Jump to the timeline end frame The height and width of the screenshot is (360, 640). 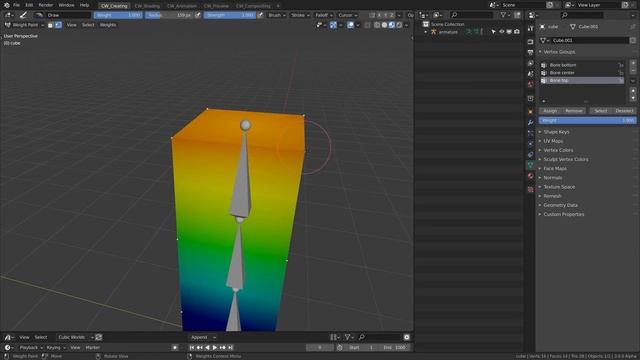[230, 347]
